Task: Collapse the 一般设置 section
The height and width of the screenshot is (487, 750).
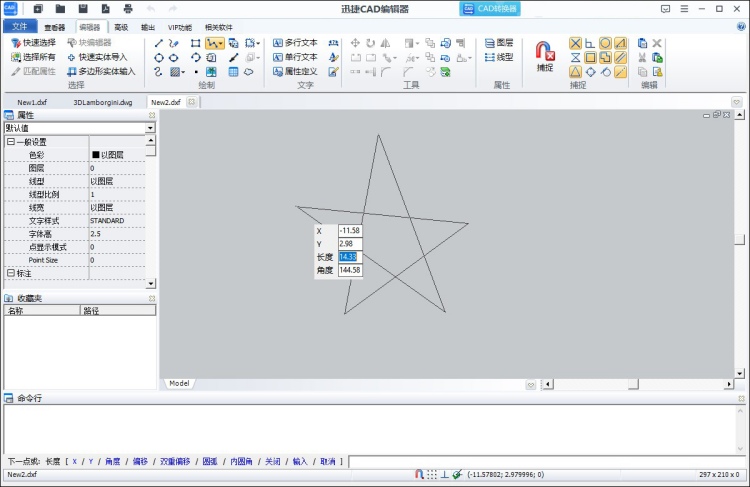Action: tap(11, 142)
